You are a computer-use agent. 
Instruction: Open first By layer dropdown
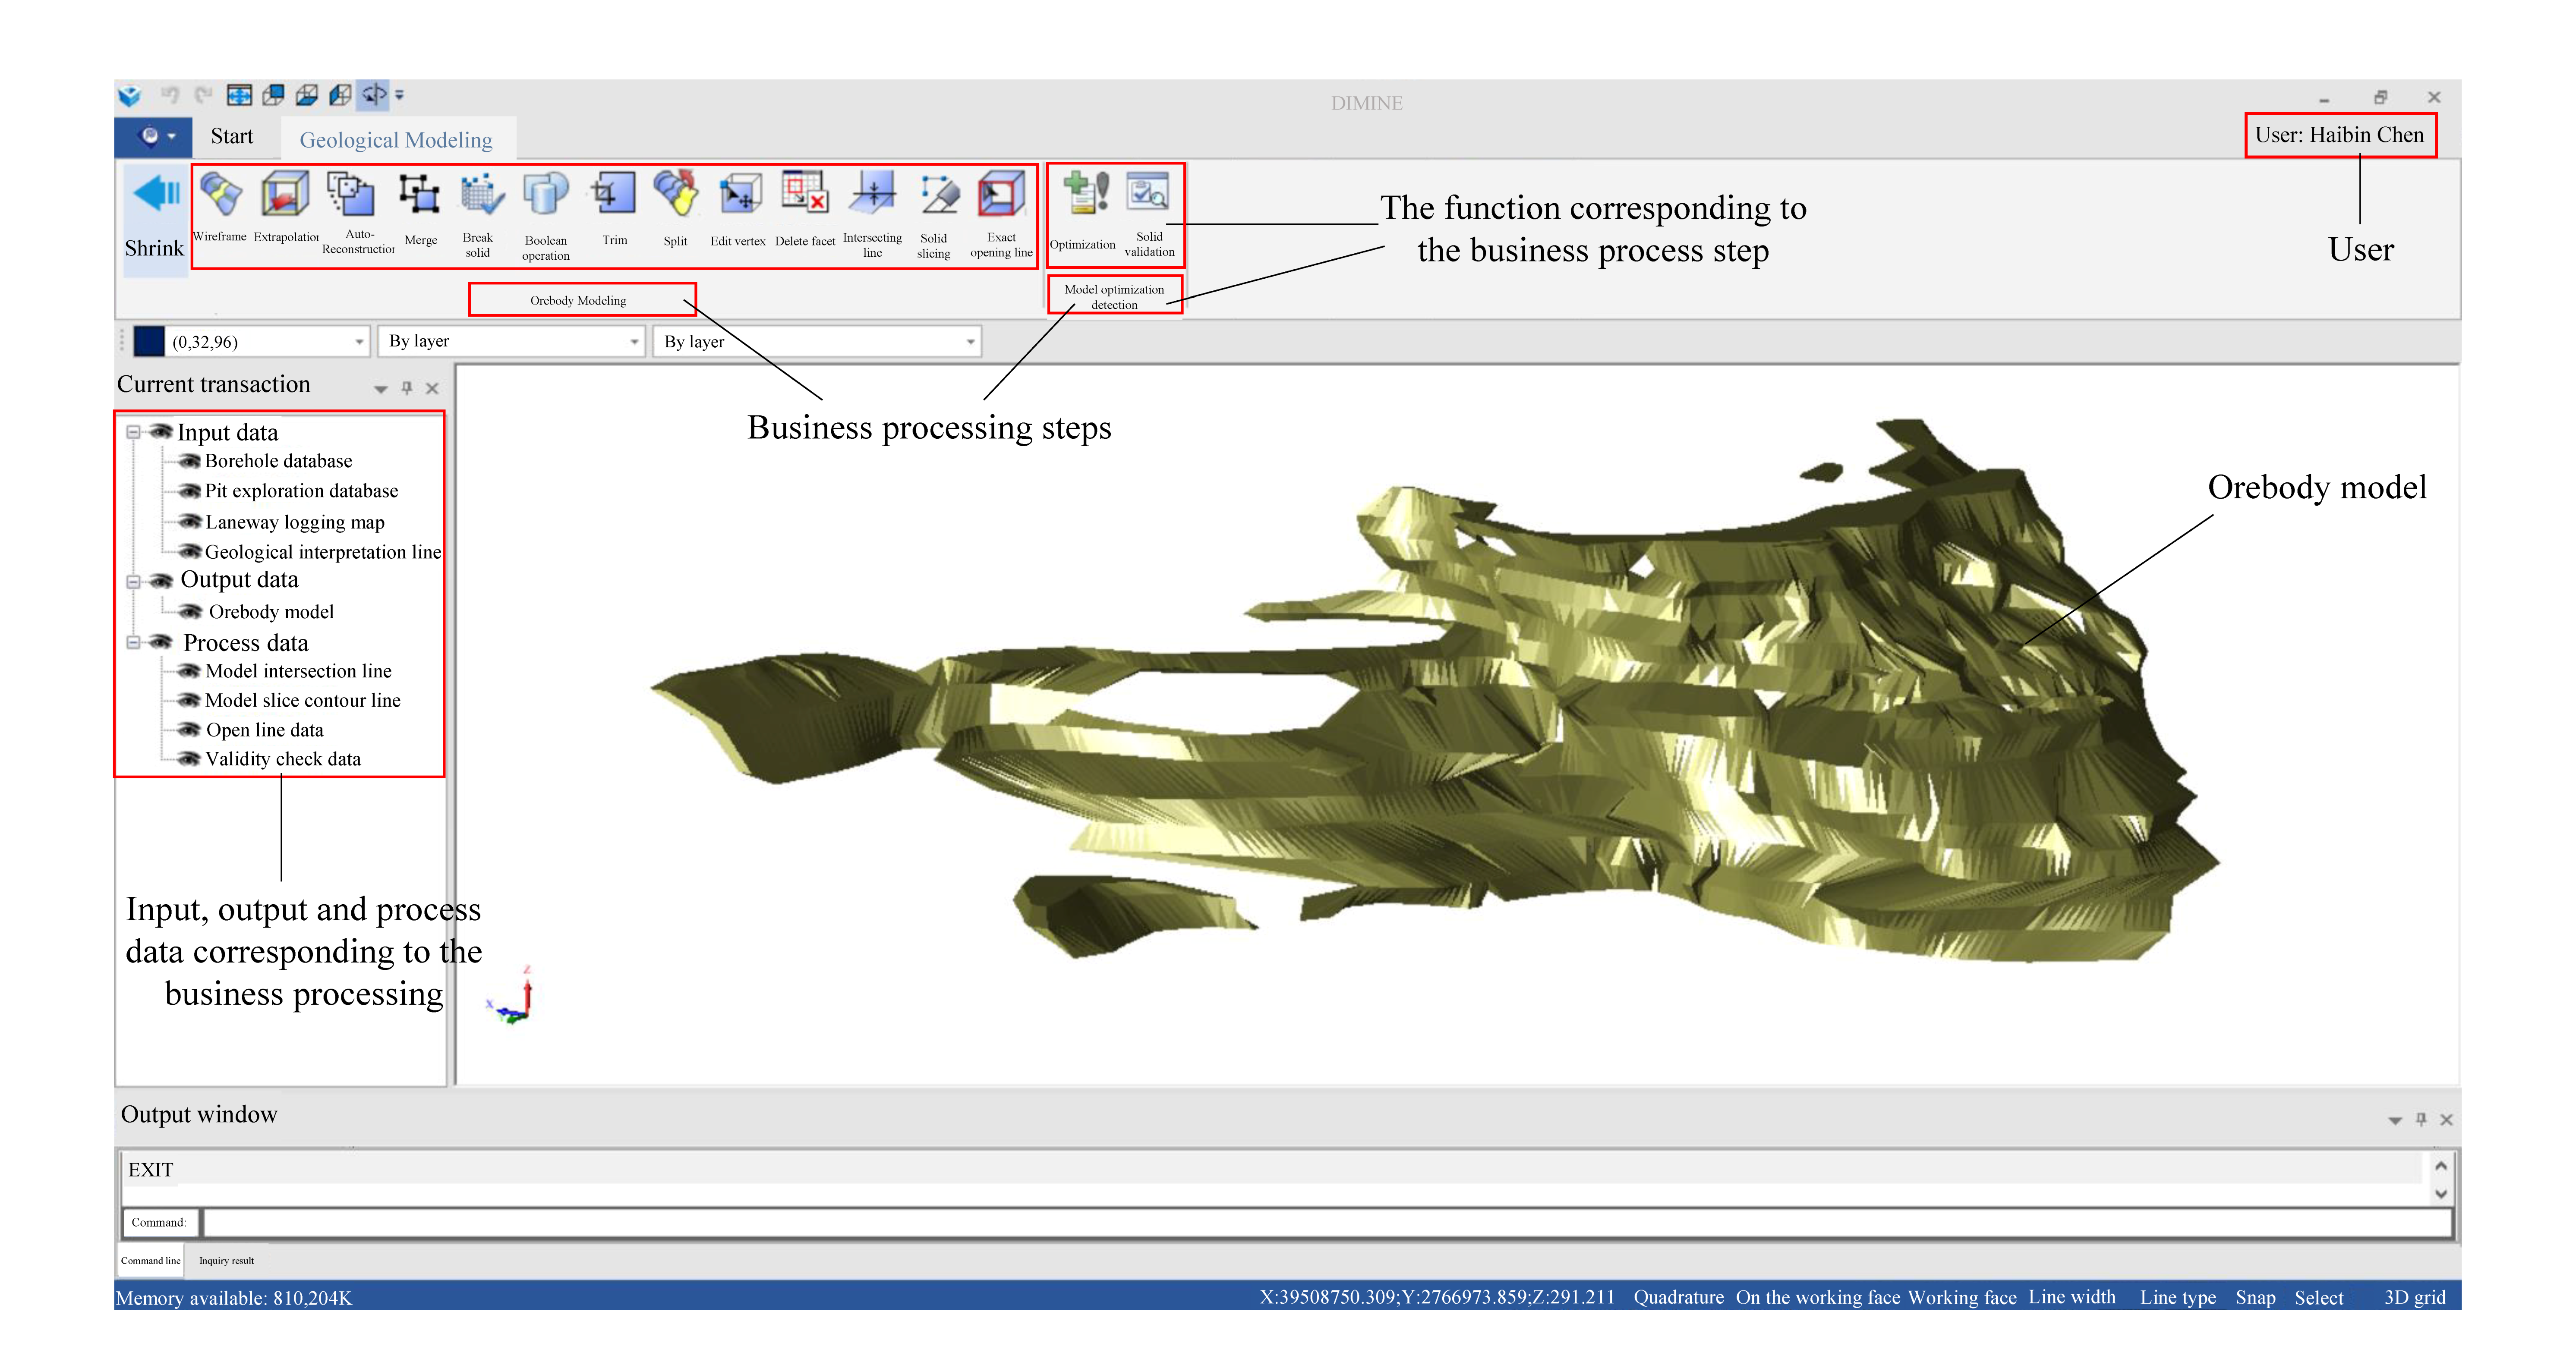click(634, 342)
